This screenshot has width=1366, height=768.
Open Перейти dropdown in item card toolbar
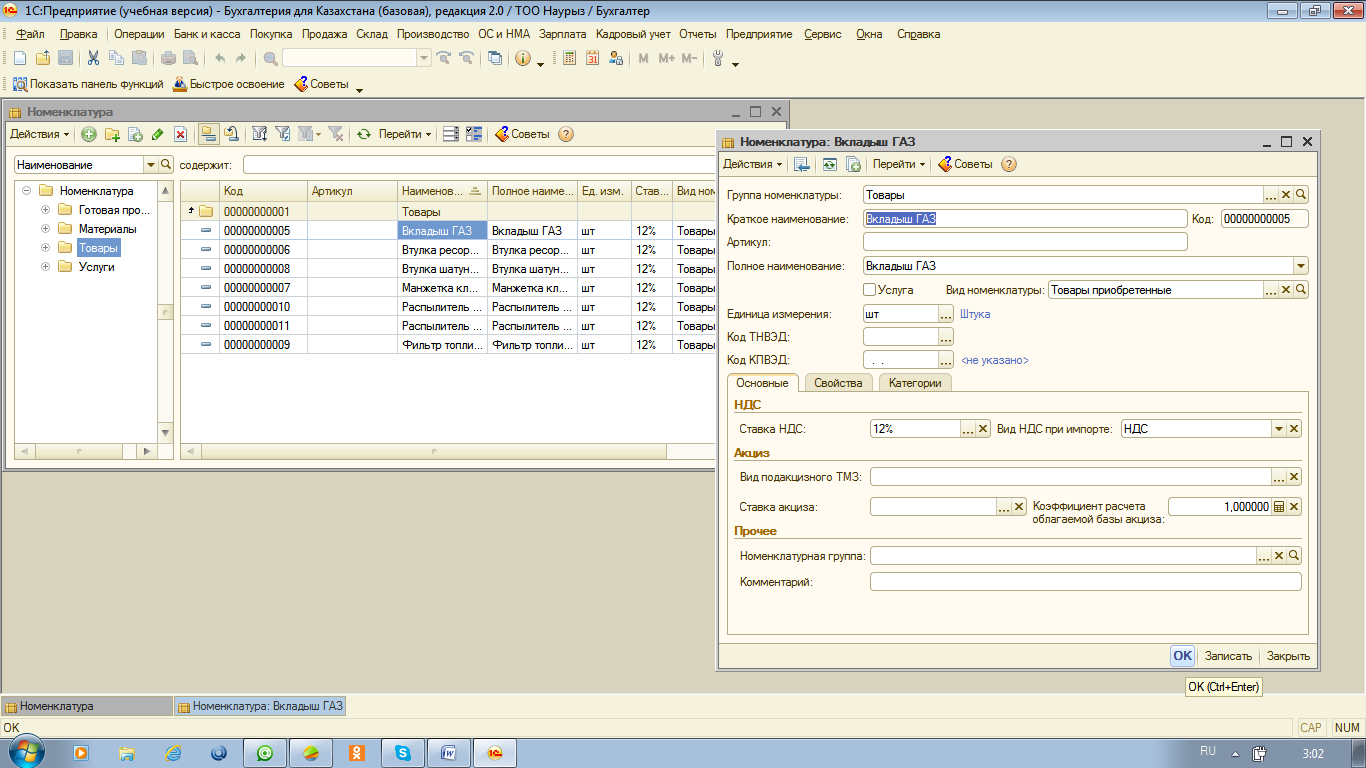coord(898,164)
